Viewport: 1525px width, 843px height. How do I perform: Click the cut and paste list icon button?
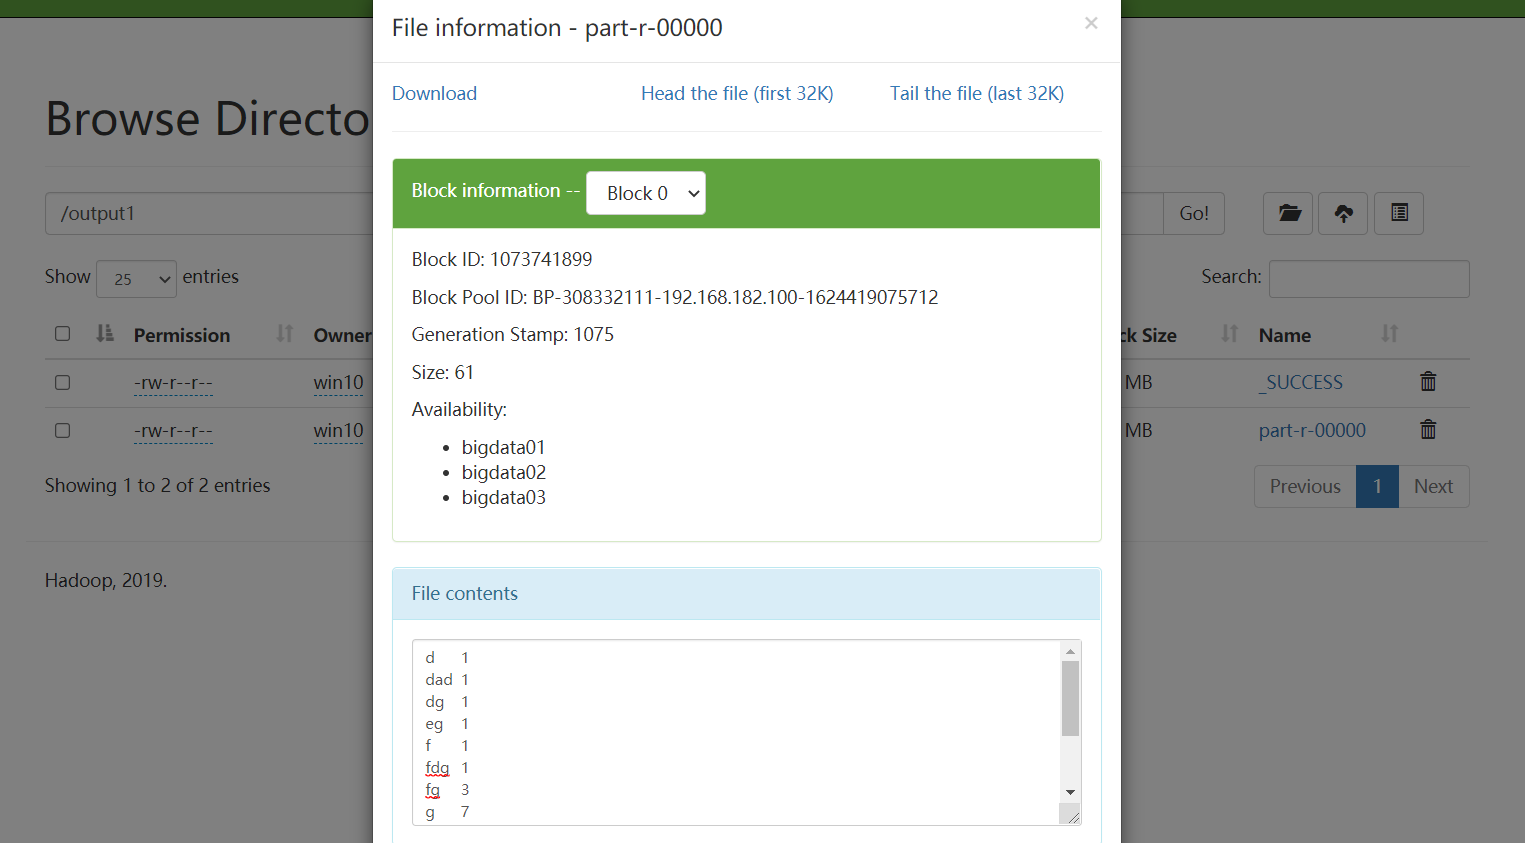coord(1399,213)
